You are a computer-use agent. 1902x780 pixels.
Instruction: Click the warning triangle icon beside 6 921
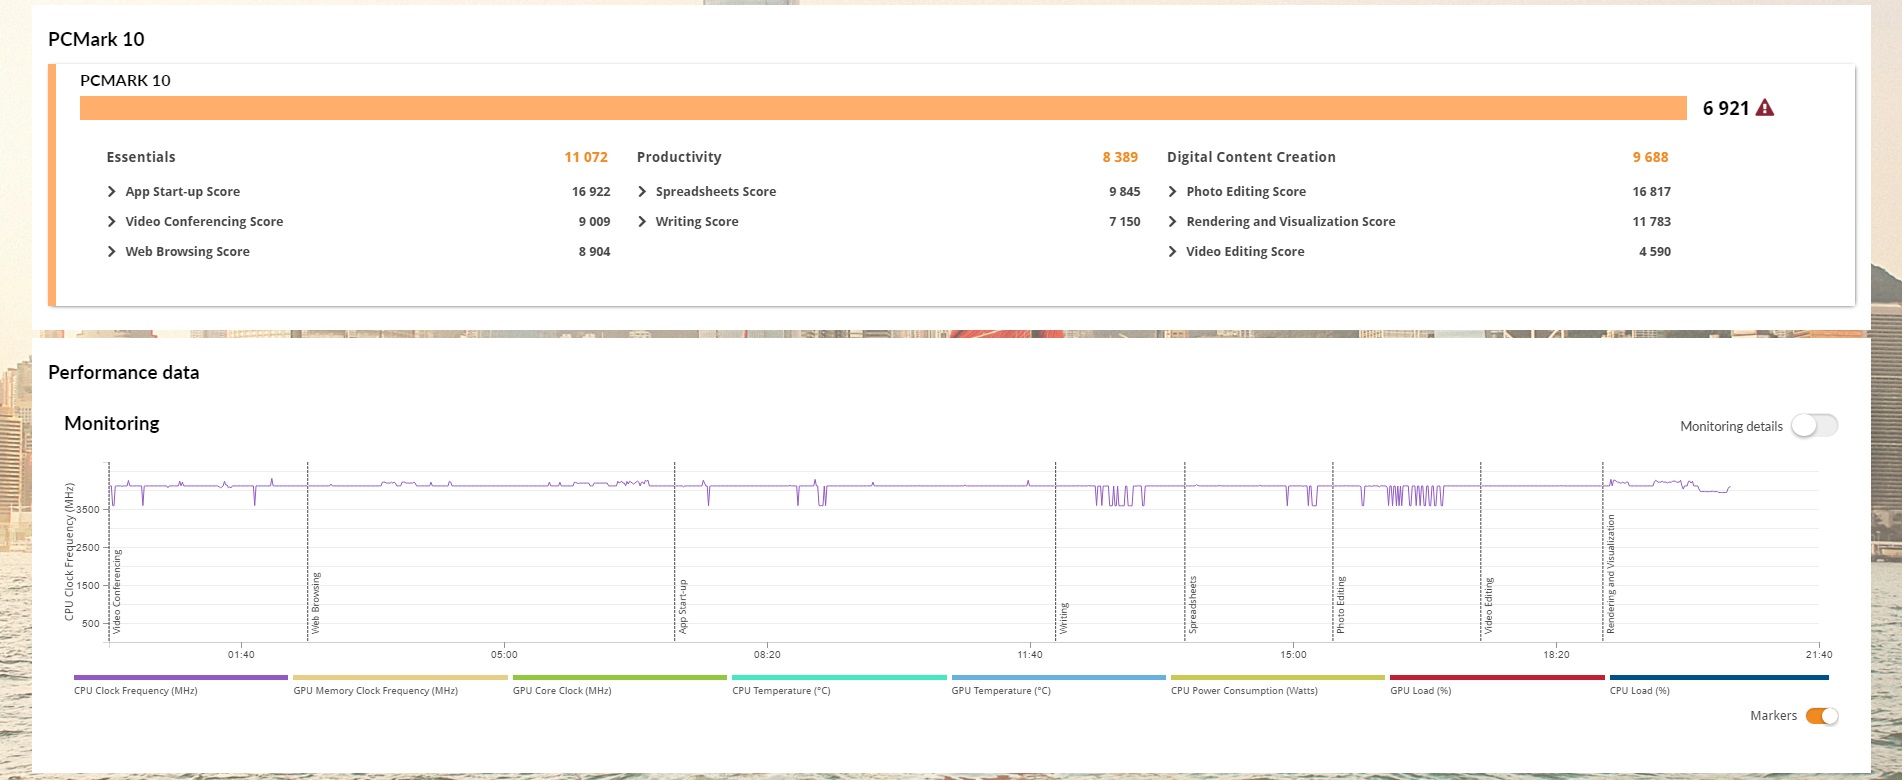click(1765, 108)
